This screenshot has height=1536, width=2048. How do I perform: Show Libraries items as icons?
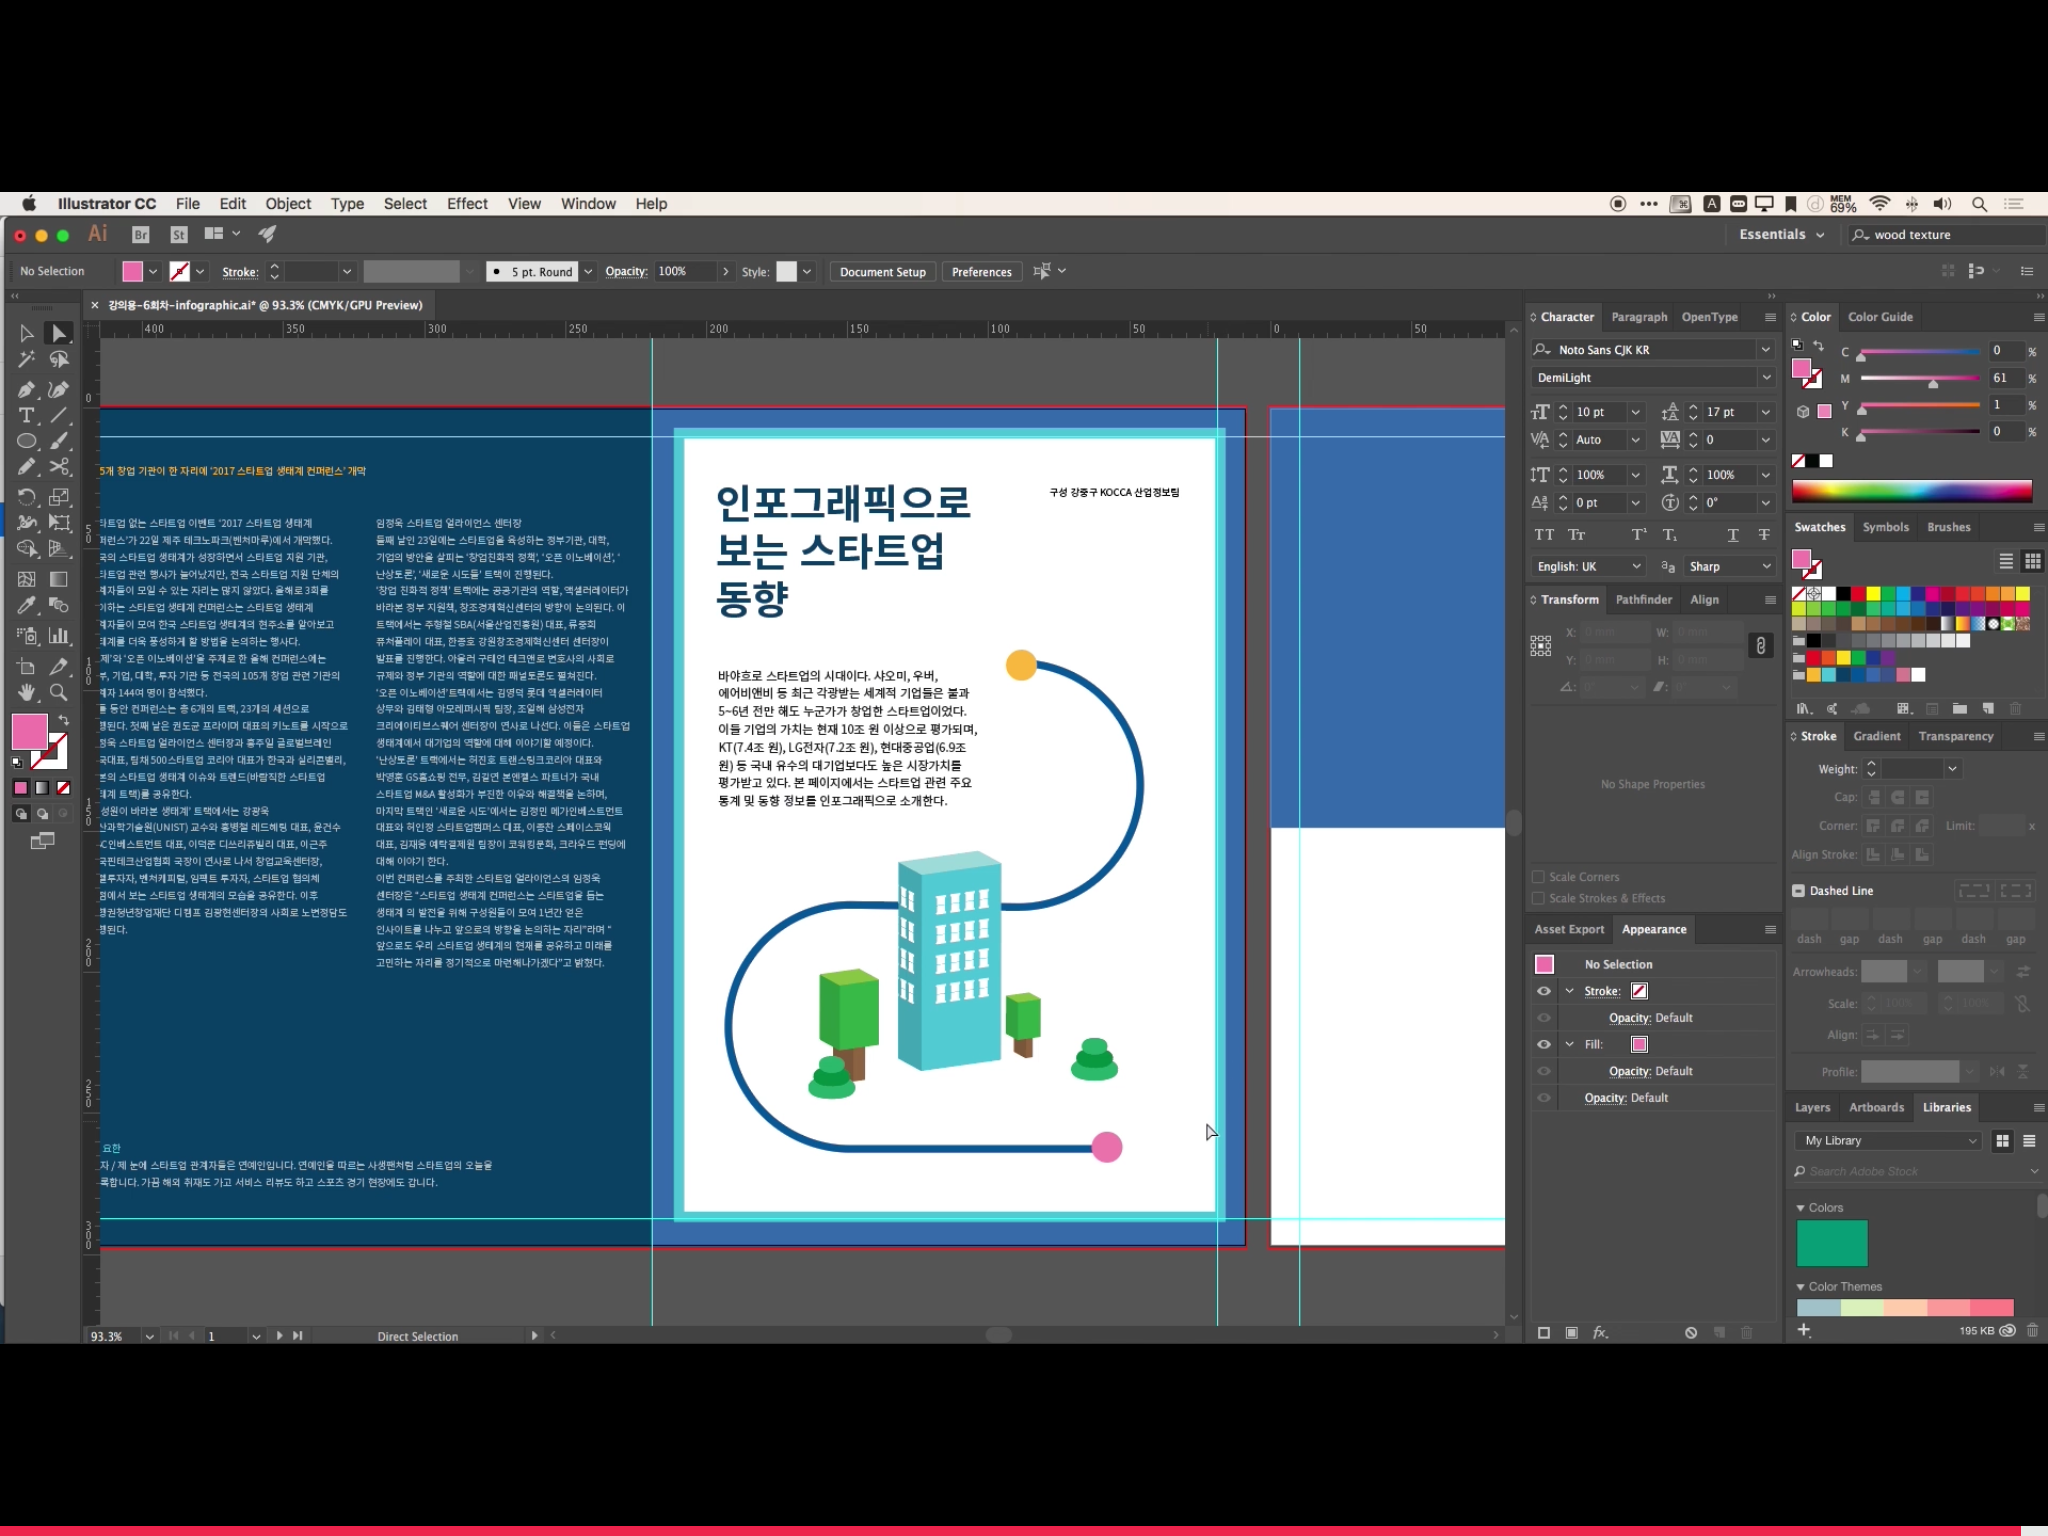click(2003, 1141)
